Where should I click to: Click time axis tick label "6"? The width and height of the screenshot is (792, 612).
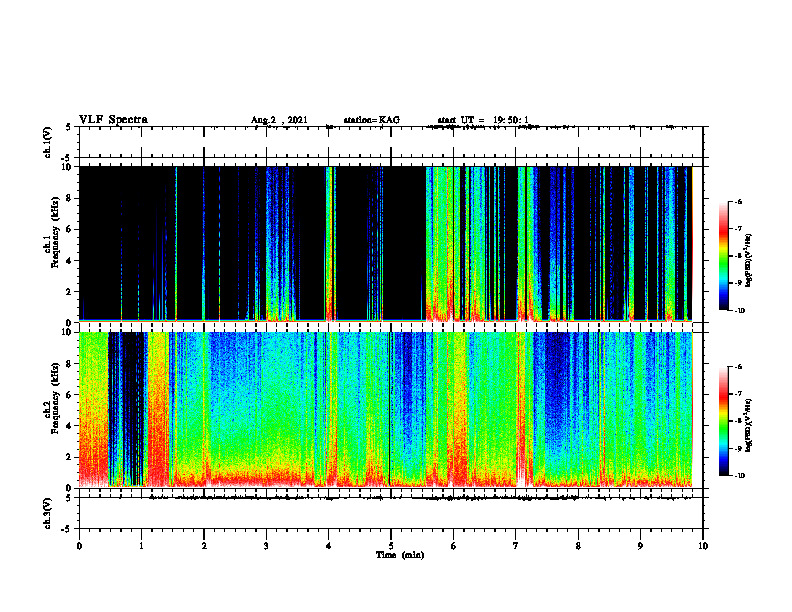[454, 546]
